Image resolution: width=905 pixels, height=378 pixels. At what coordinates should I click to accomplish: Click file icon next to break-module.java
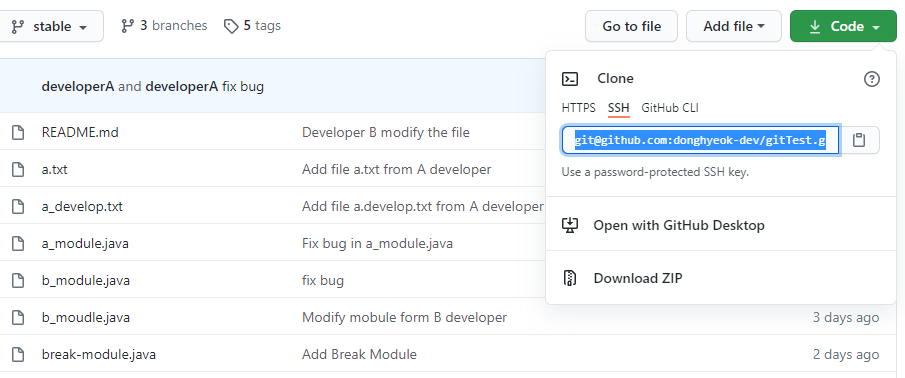click(18, 354)
